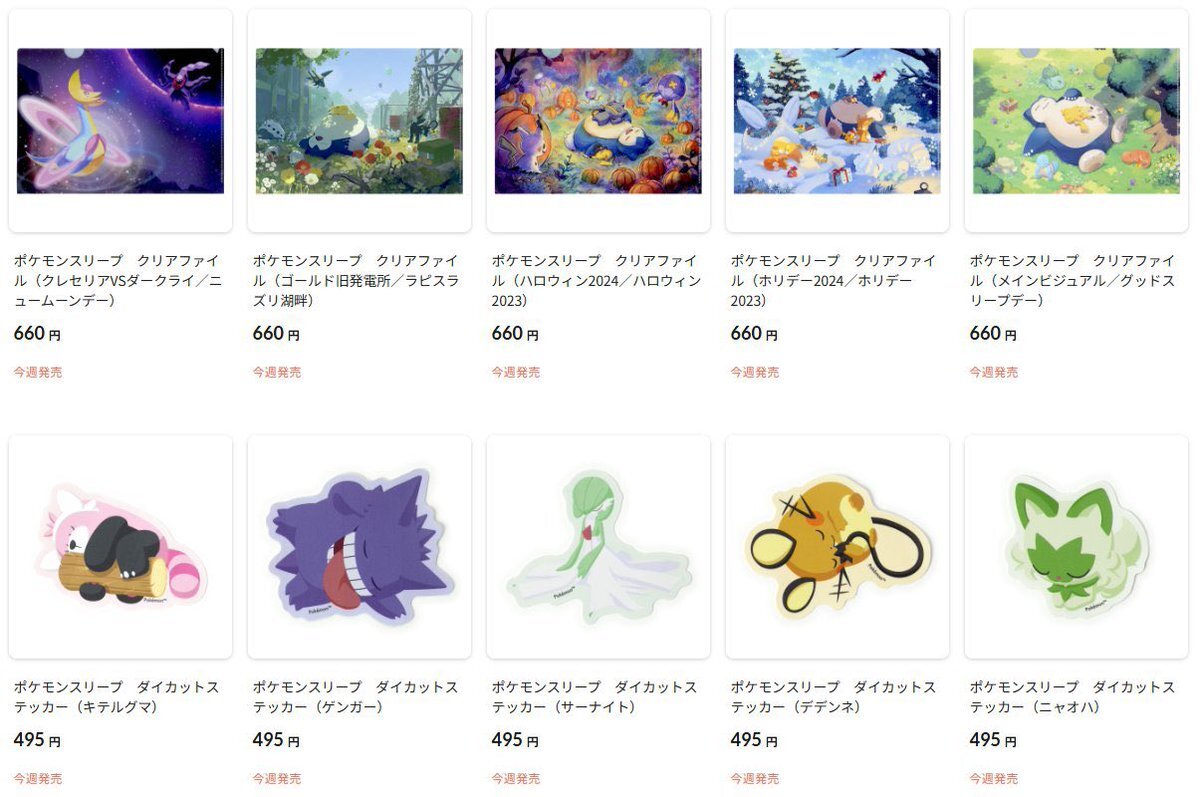The height and width of the screenshot is (797, 1200).
Task: Open the ゴールド旧発電所 clear file title link
Action: (x=357, y=280)
